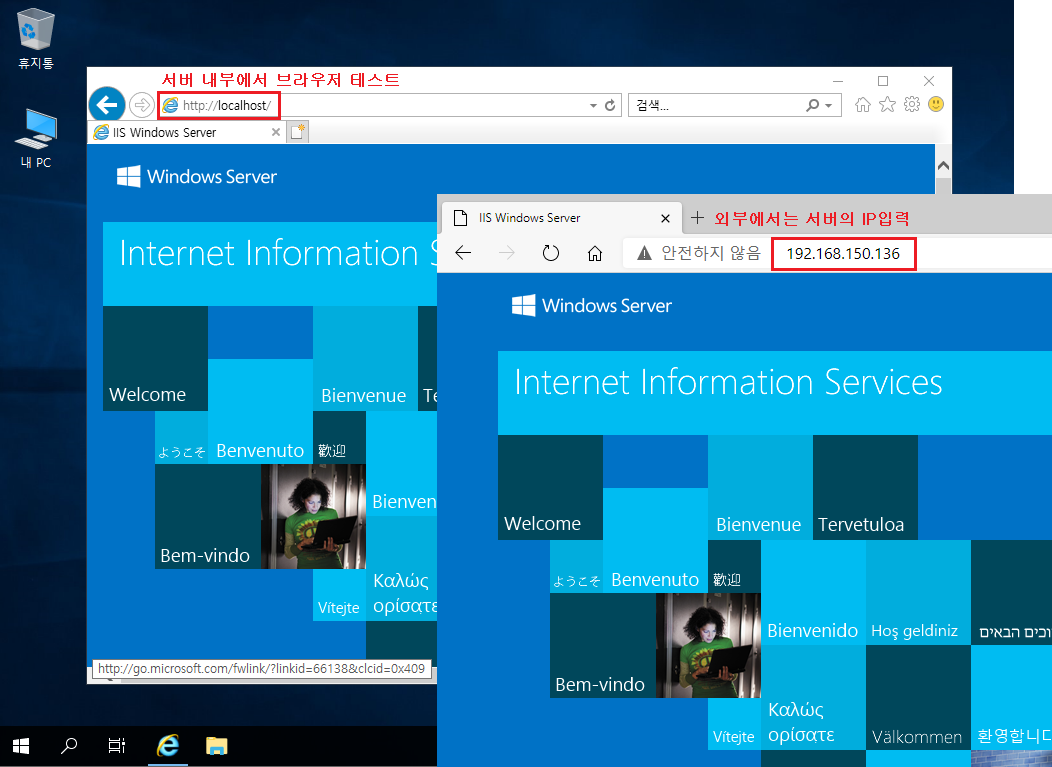
Task: Open File Explorer from taskbar
Action: pyautogui.click(x=217, y=746)
